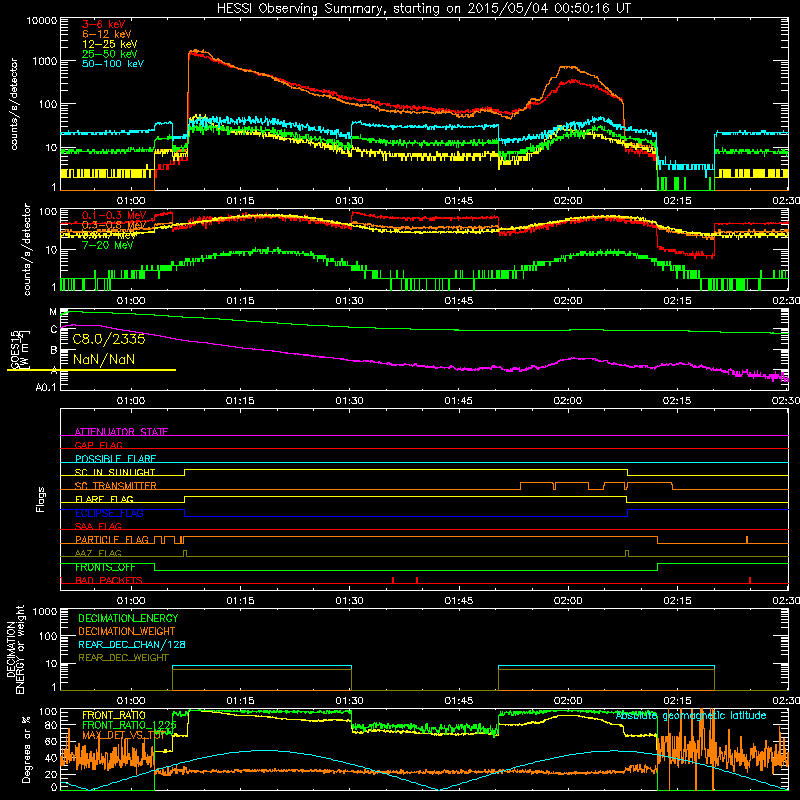
Task: Select the DECIMATION_WEIGHT legend label
Action: pos(127,631)
